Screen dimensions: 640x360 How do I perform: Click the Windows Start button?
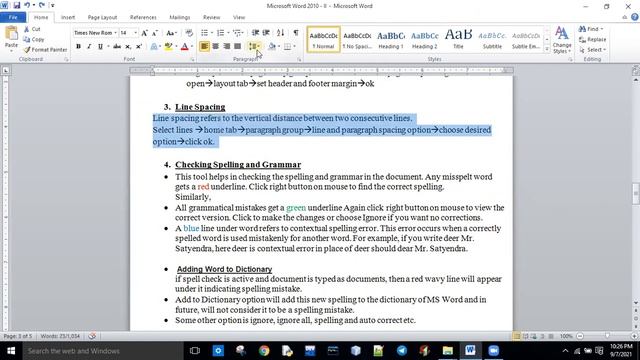[x=11, y=351]
